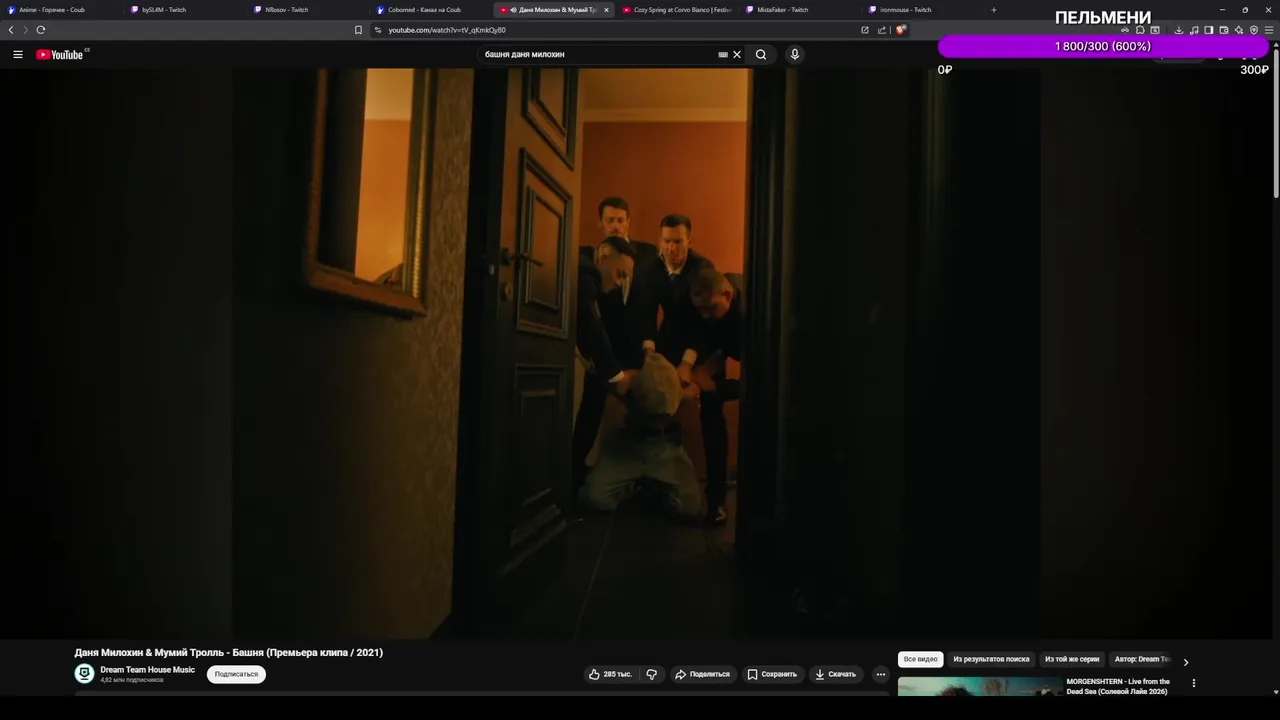
Task: Toggle the browser sidebar panel
Action: [1209, 30]
